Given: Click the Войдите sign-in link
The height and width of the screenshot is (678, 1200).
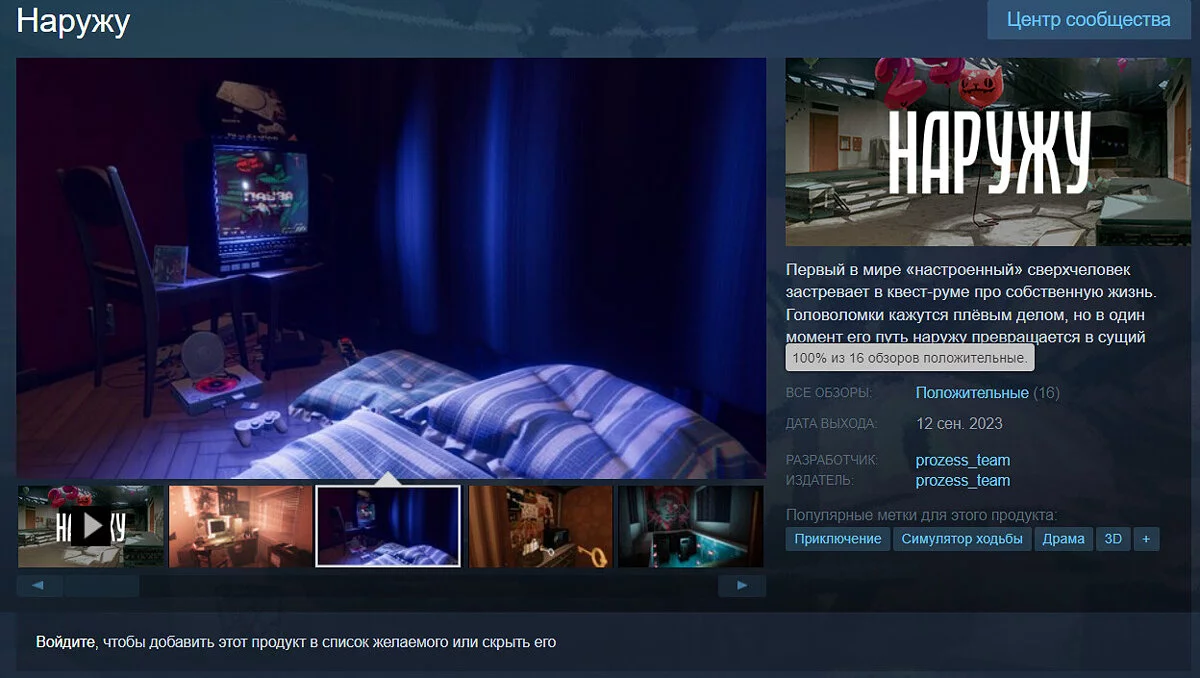Looking at the screenshot, I should point(66,642).
